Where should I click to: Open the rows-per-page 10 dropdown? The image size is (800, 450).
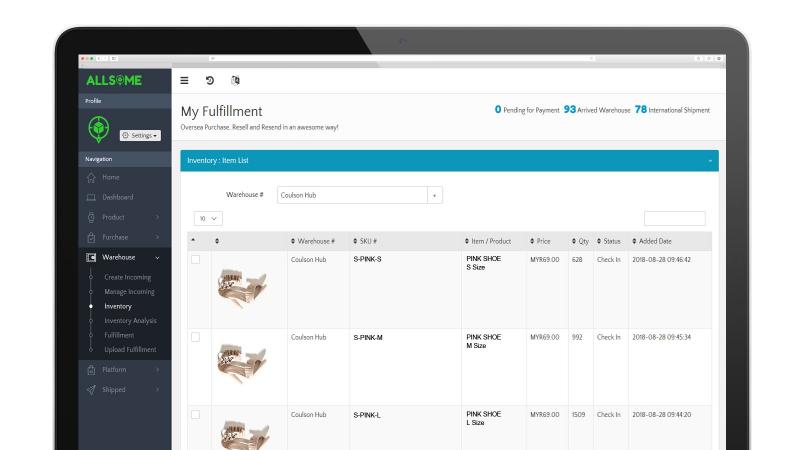208,218
